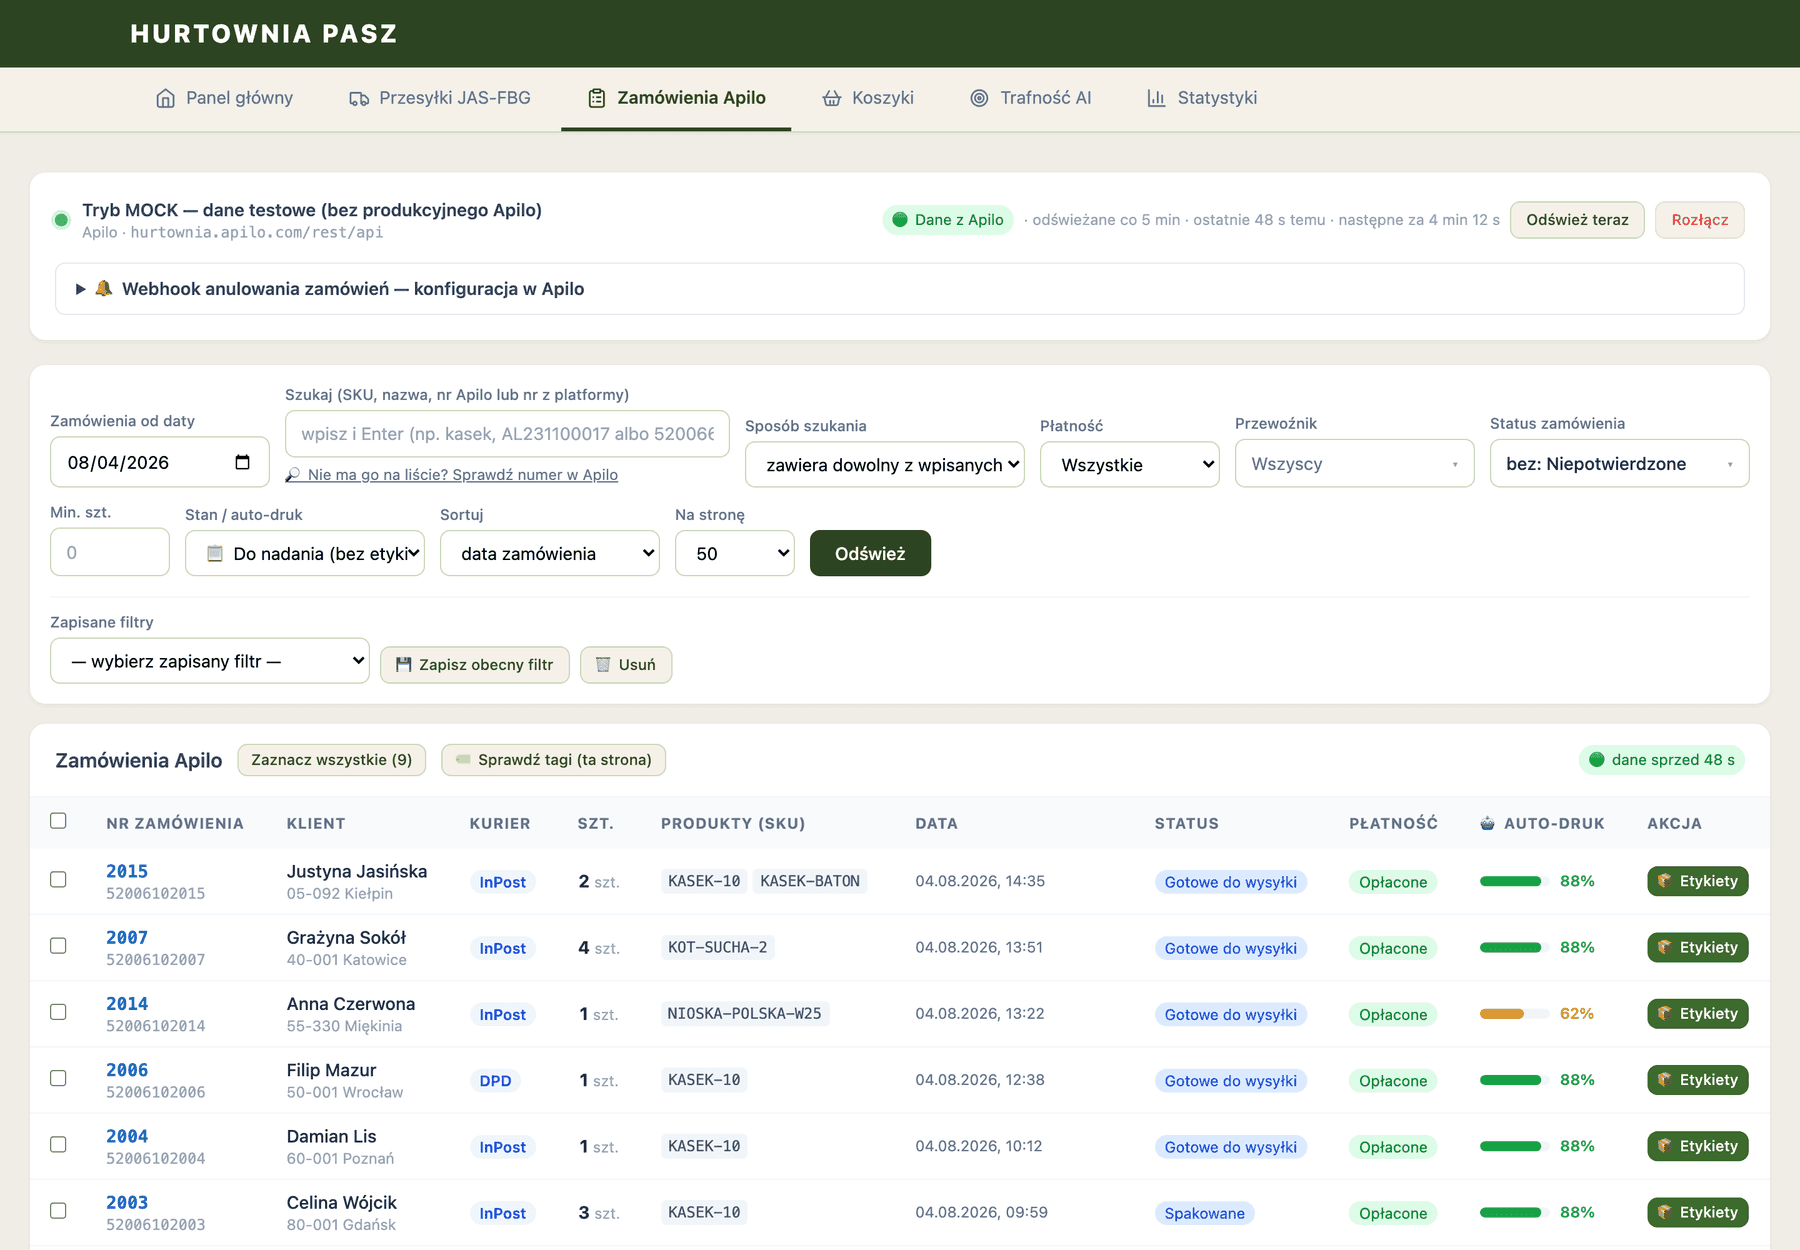The width and height of the screenshot is (1800, 1250).
Task: Click the package icon on Etykiety for order 2003
Action: tap(1665, 1212)
